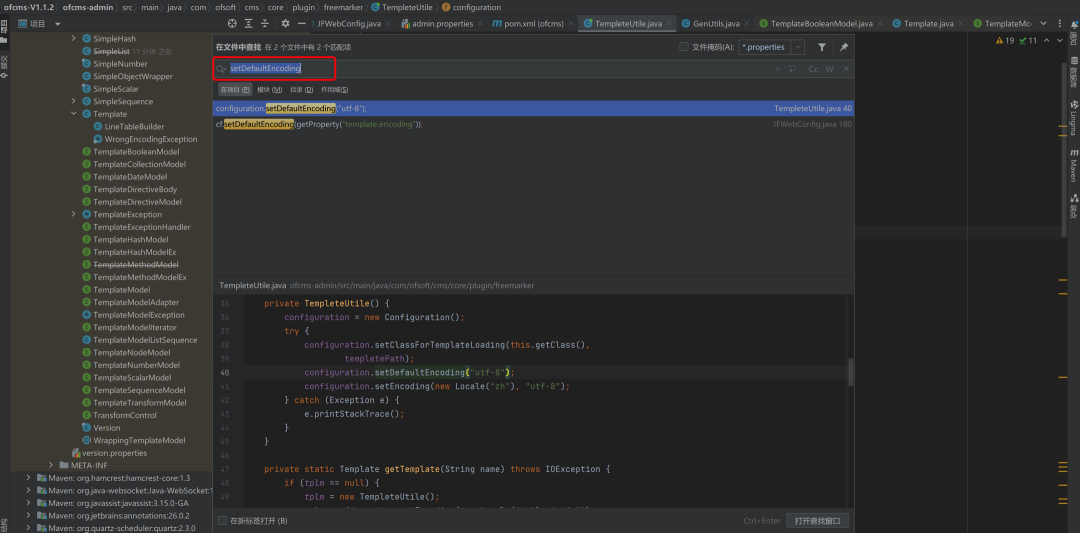1080x533 pixels.
Task: Open the Notifications tool window at top right
Action: click(1073, 33)
